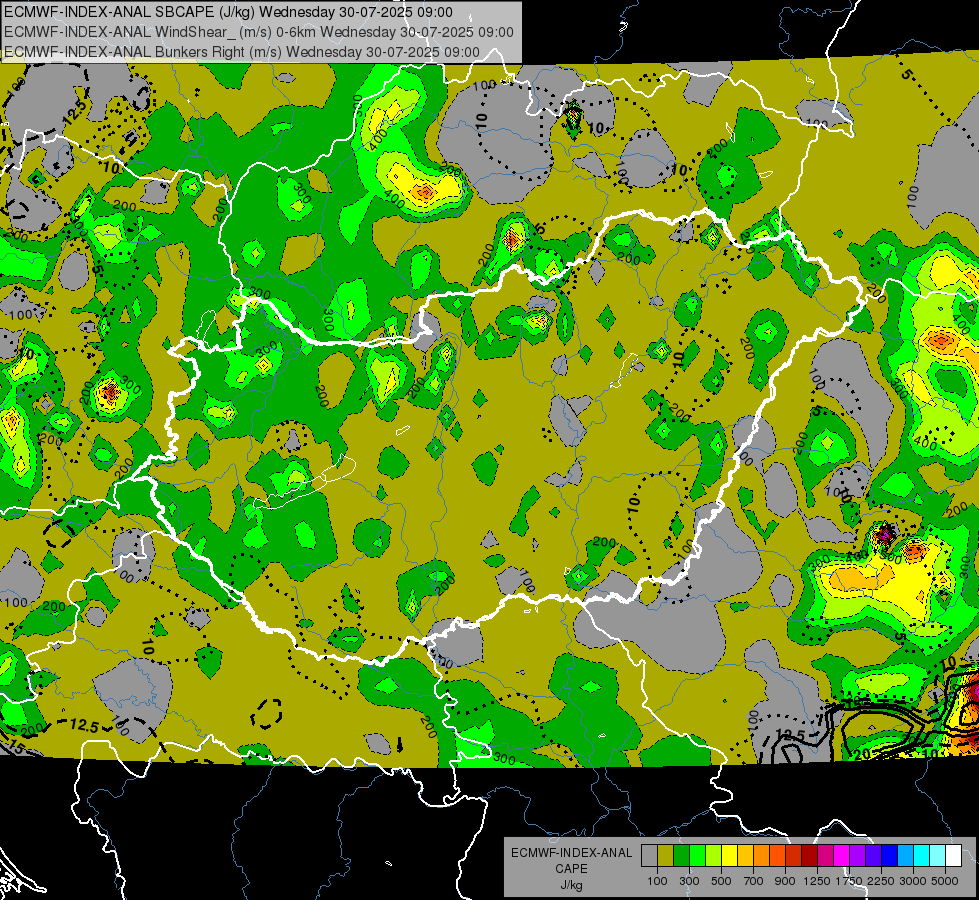Click the sky blue legend swatch
The height and width of the screenshot is (900, 979).
point(906,856)
